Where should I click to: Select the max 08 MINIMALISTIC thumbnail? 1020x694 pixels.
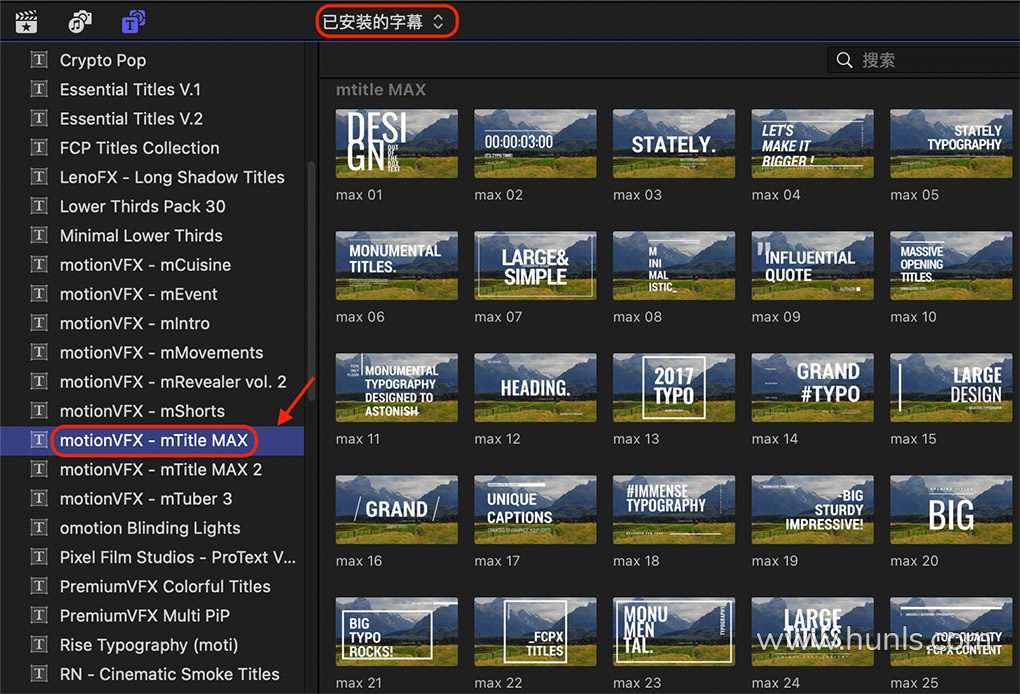(674, 265)
